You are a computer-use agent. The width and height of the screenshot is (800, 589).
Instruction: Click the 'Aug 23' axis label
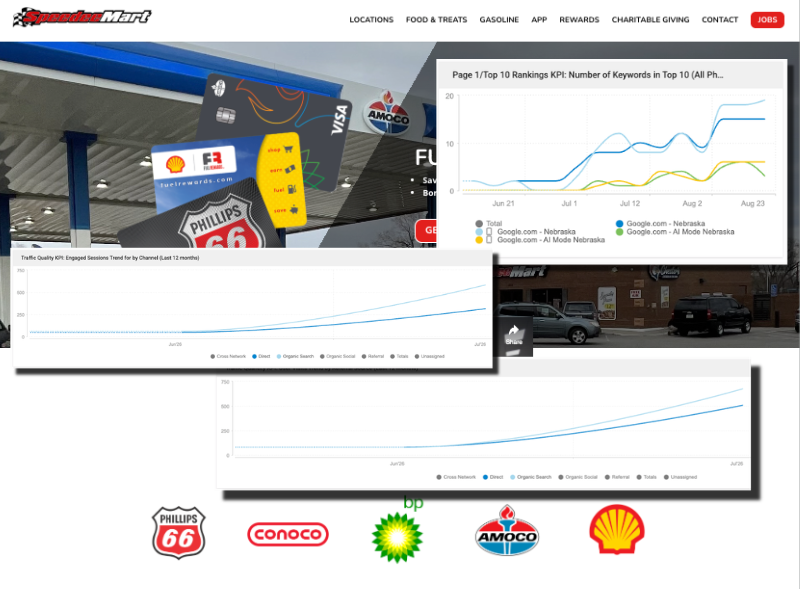[753, 203]
